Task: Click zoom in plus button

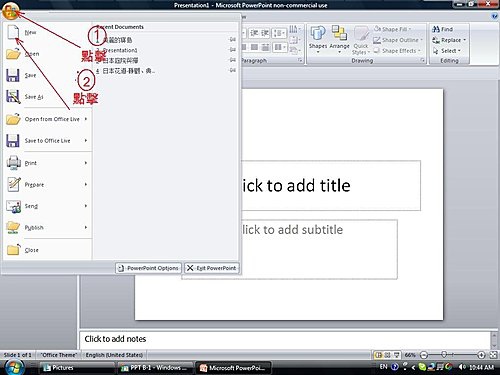Action: click(x=481, y=355)
